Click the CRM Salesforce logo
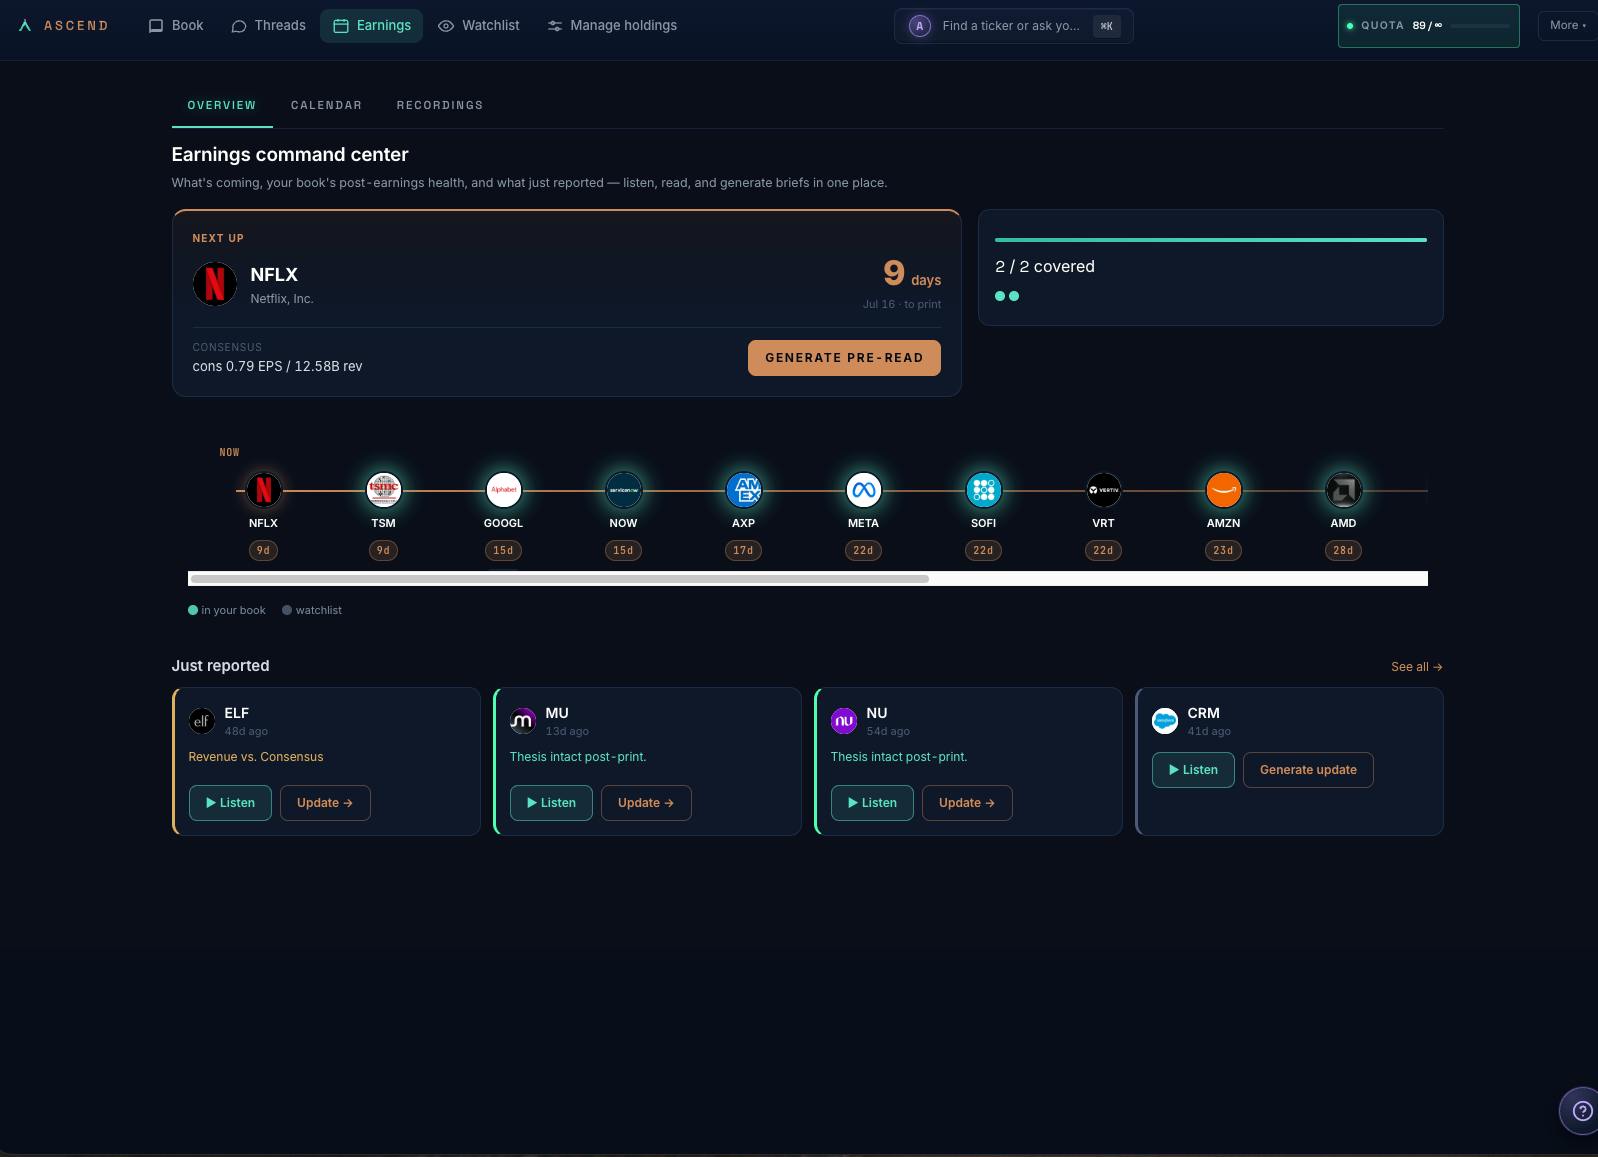This screenshot has height=1157, width=1598. pyautogui.click(x=1165, y=720)
